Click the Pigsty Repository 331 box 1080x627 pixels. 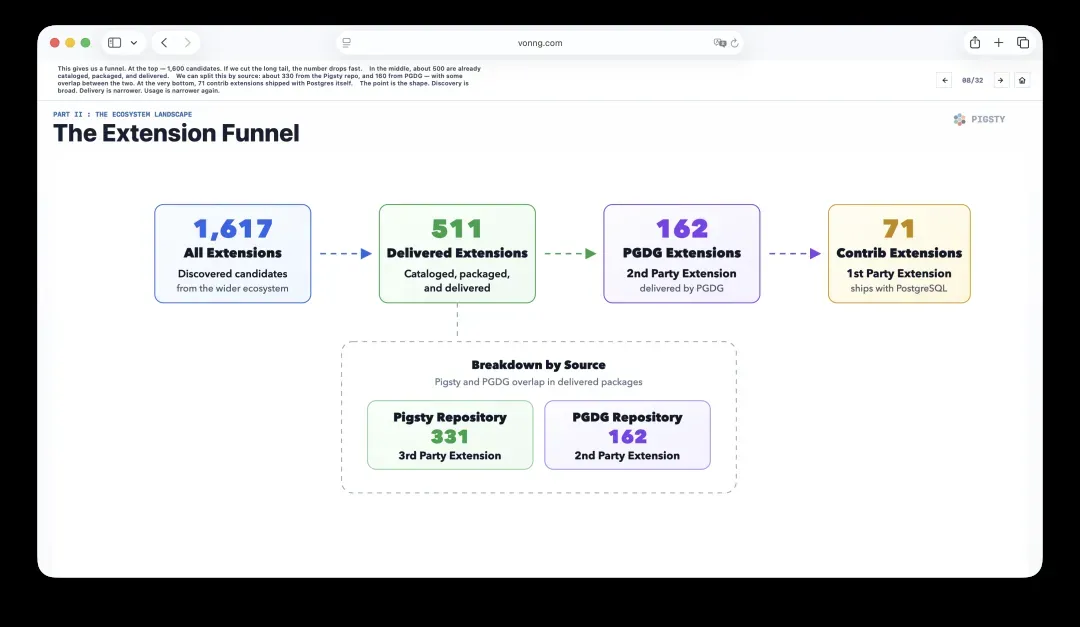(450, 435)
